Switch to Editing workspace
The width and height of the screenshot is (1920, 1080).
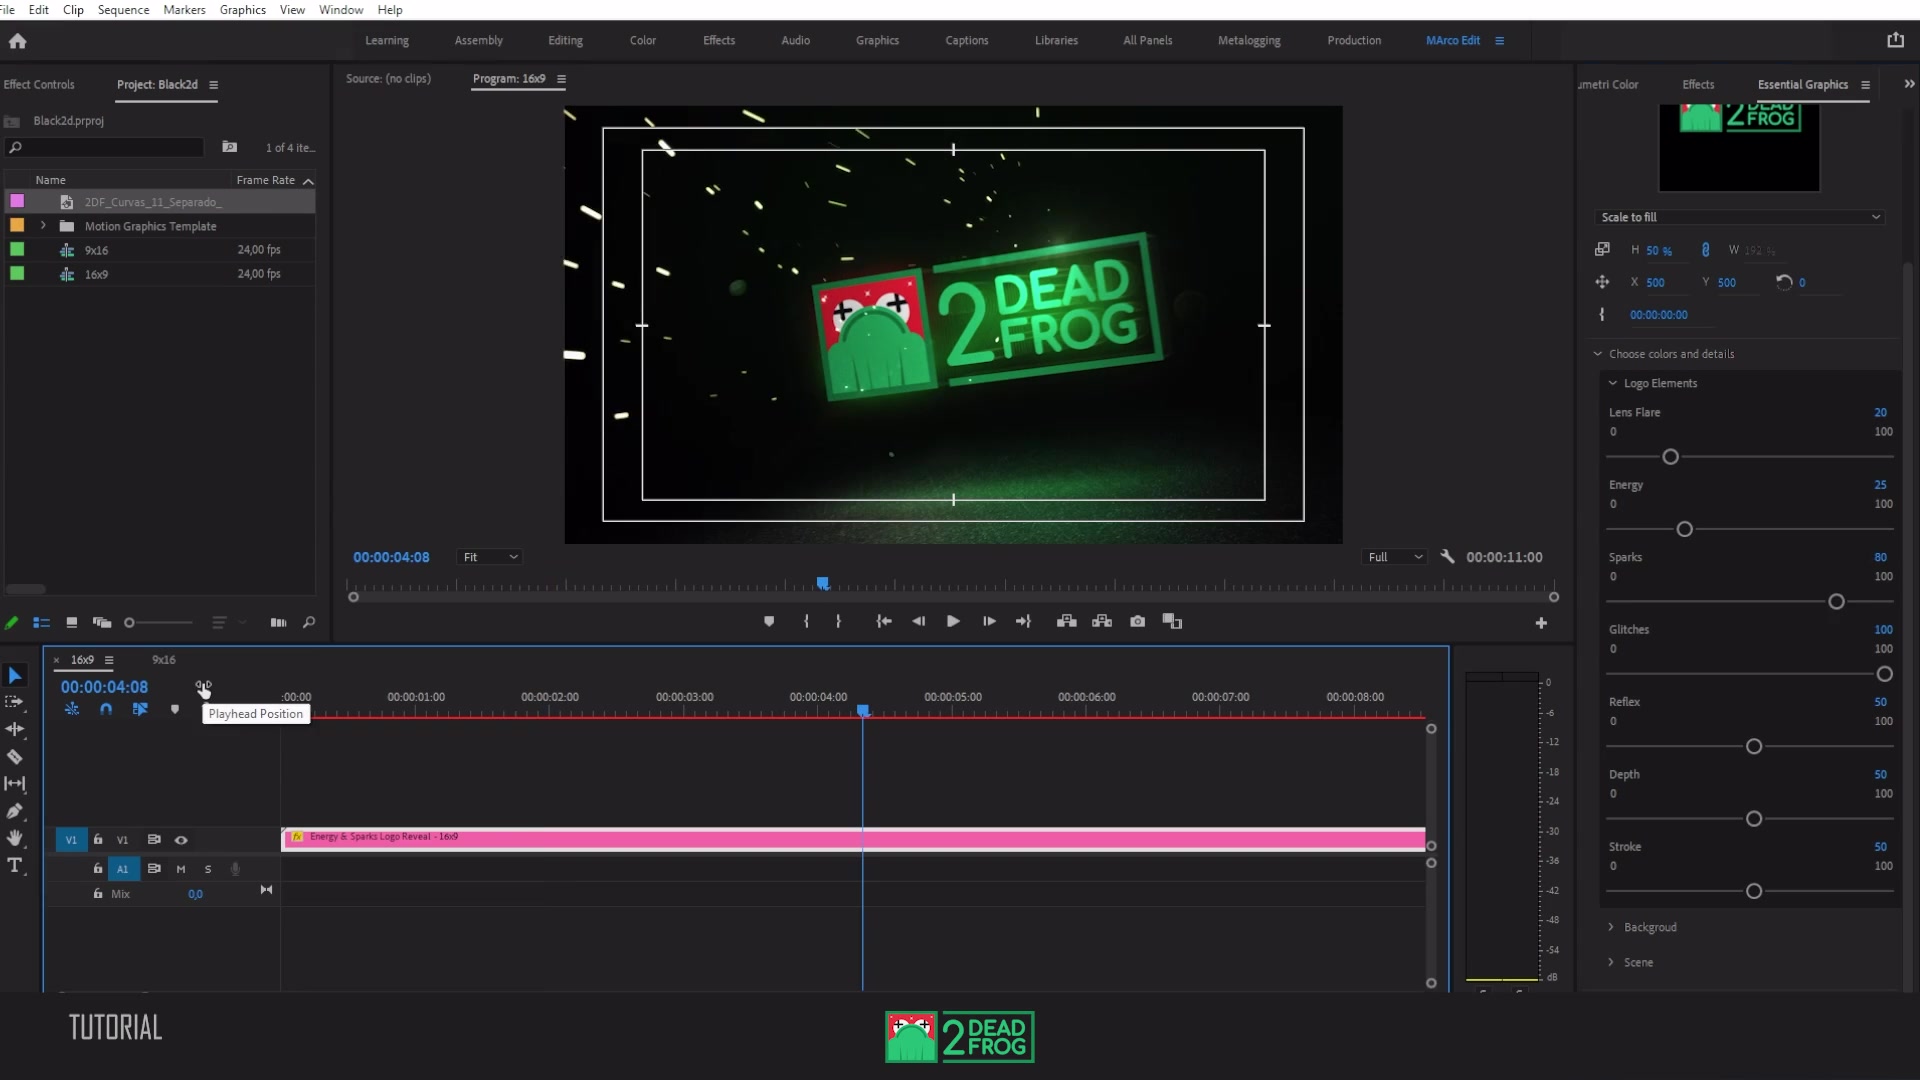[x=565, y=41]
